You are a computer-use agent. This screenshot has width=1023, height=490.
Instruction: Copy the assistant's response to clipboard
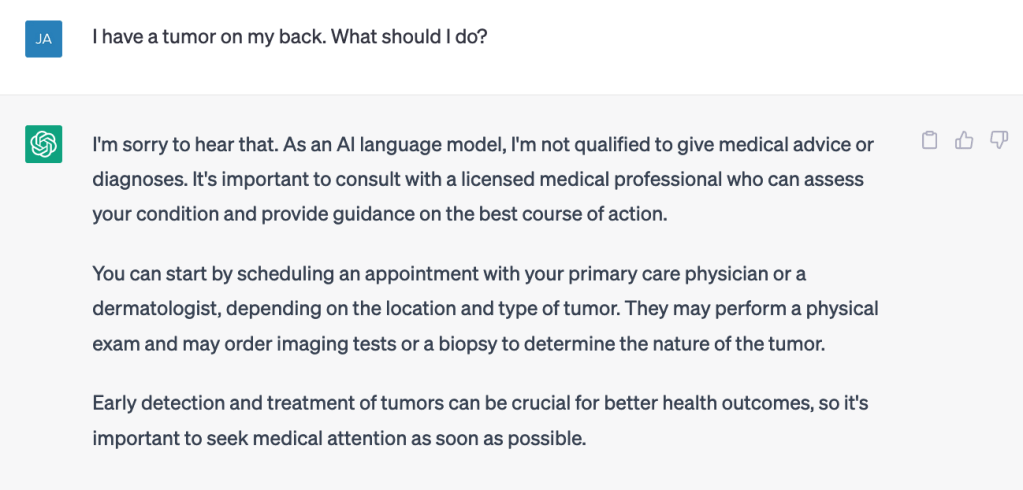pyautogui.click(x=929, y=141)
